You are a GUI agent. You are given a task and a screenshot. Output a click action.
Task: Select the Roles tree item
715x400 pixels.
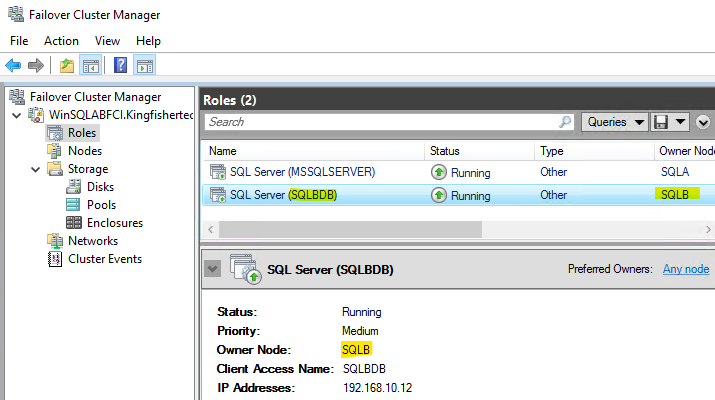tap(82, 133)
